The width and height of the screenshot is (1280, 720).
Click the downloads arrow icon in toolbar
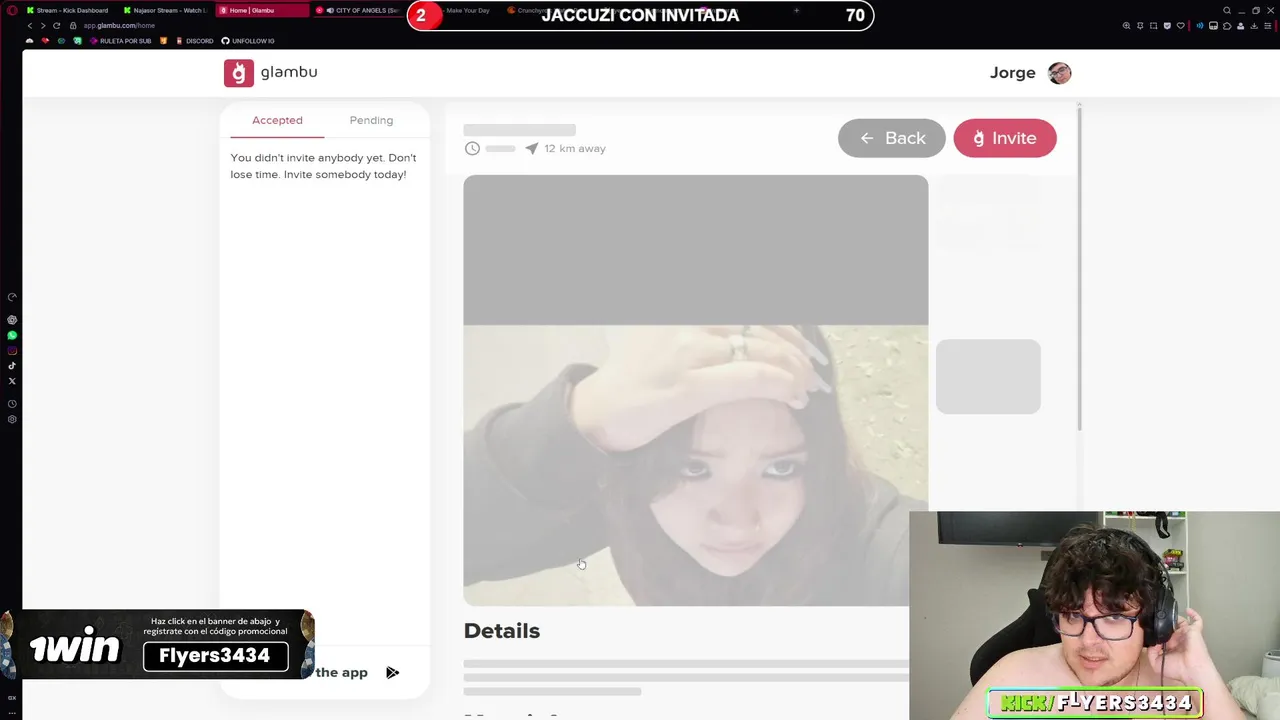(x=1254, y=26)
